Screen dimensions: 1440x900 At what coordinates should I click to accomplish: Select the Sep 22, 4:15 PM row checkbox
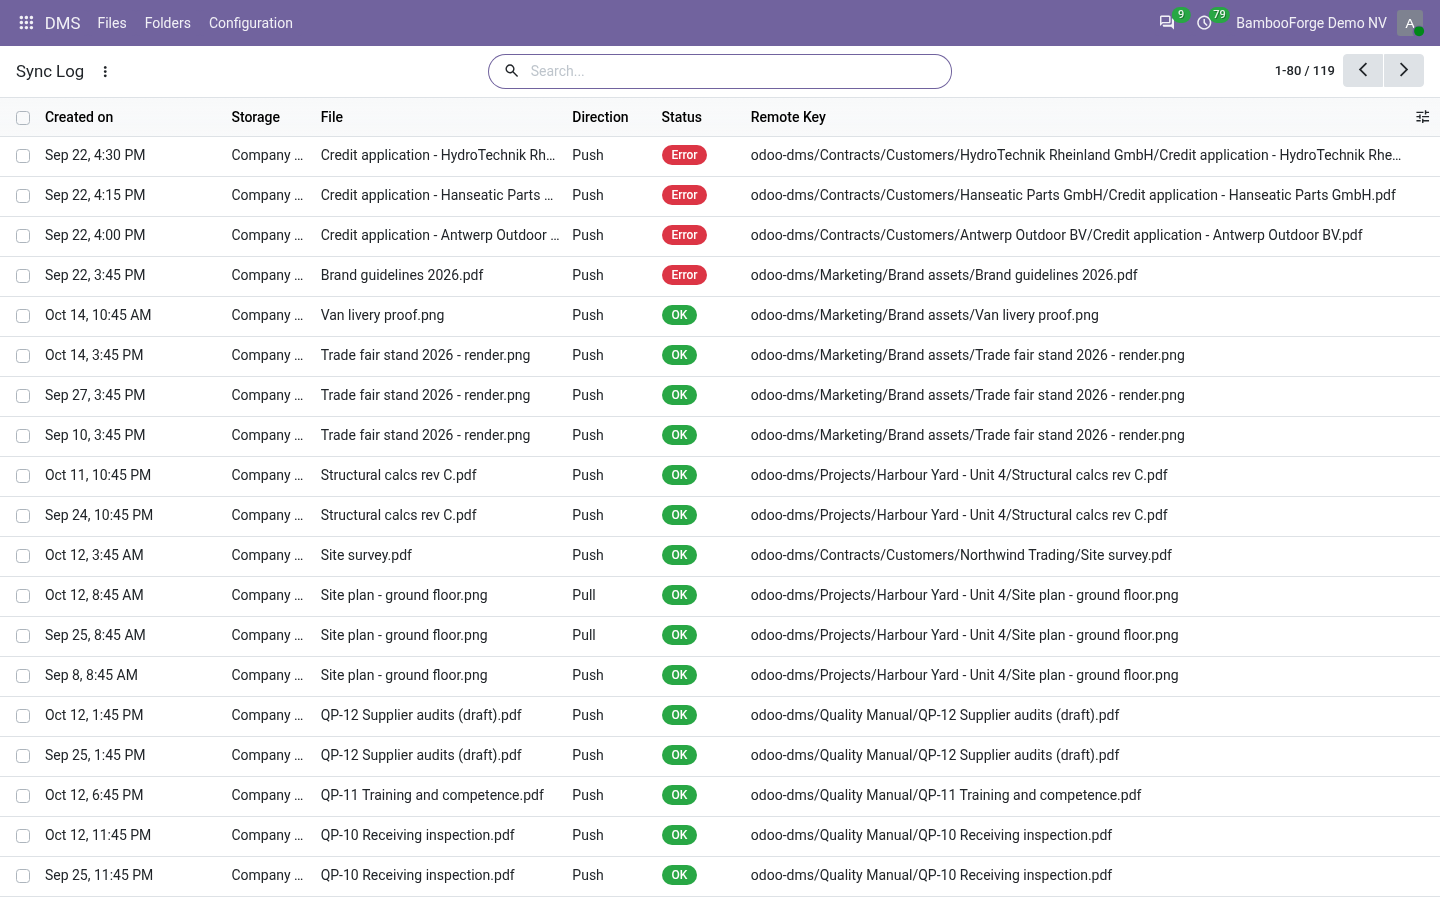click(x=23, y=196)
